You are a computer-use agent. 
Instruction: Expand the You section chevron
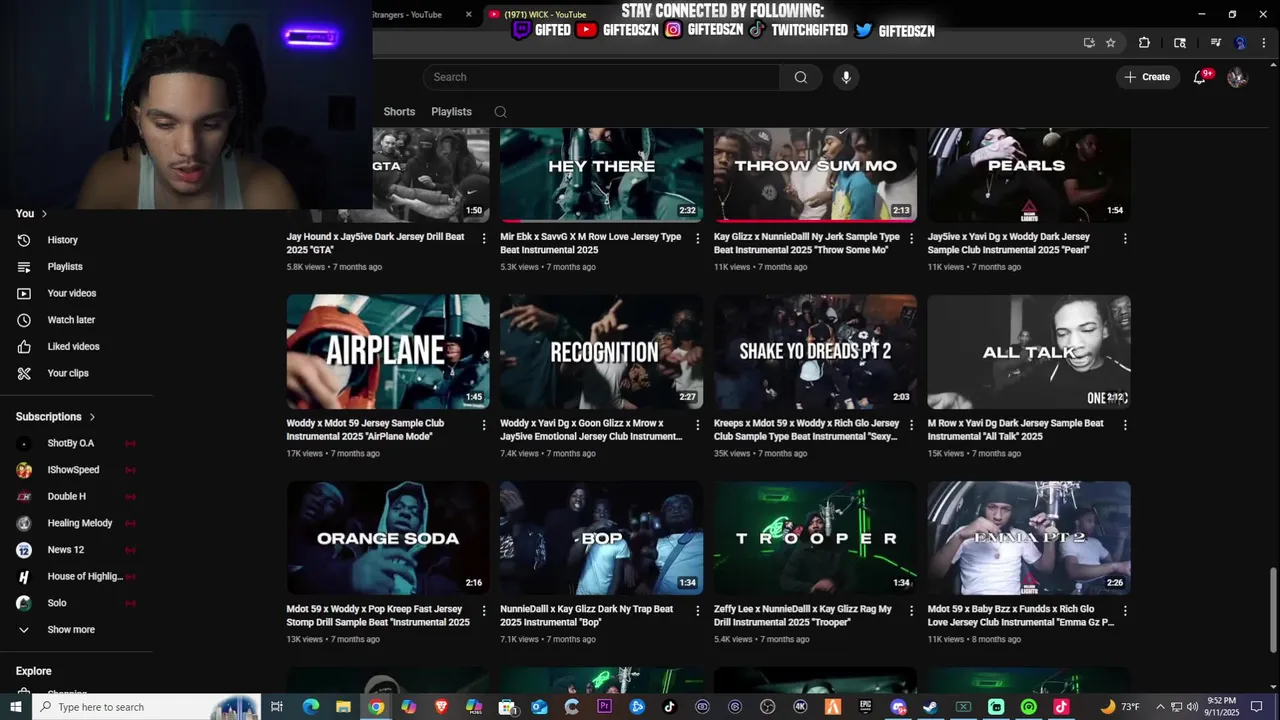point(44,214)
